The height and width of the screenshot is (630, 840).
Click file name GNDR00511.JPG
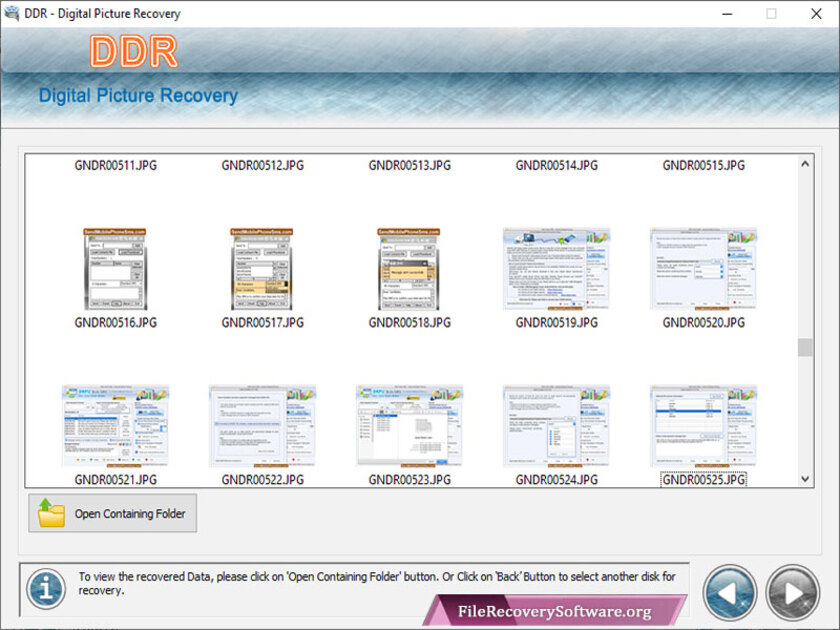click(116, 166)
